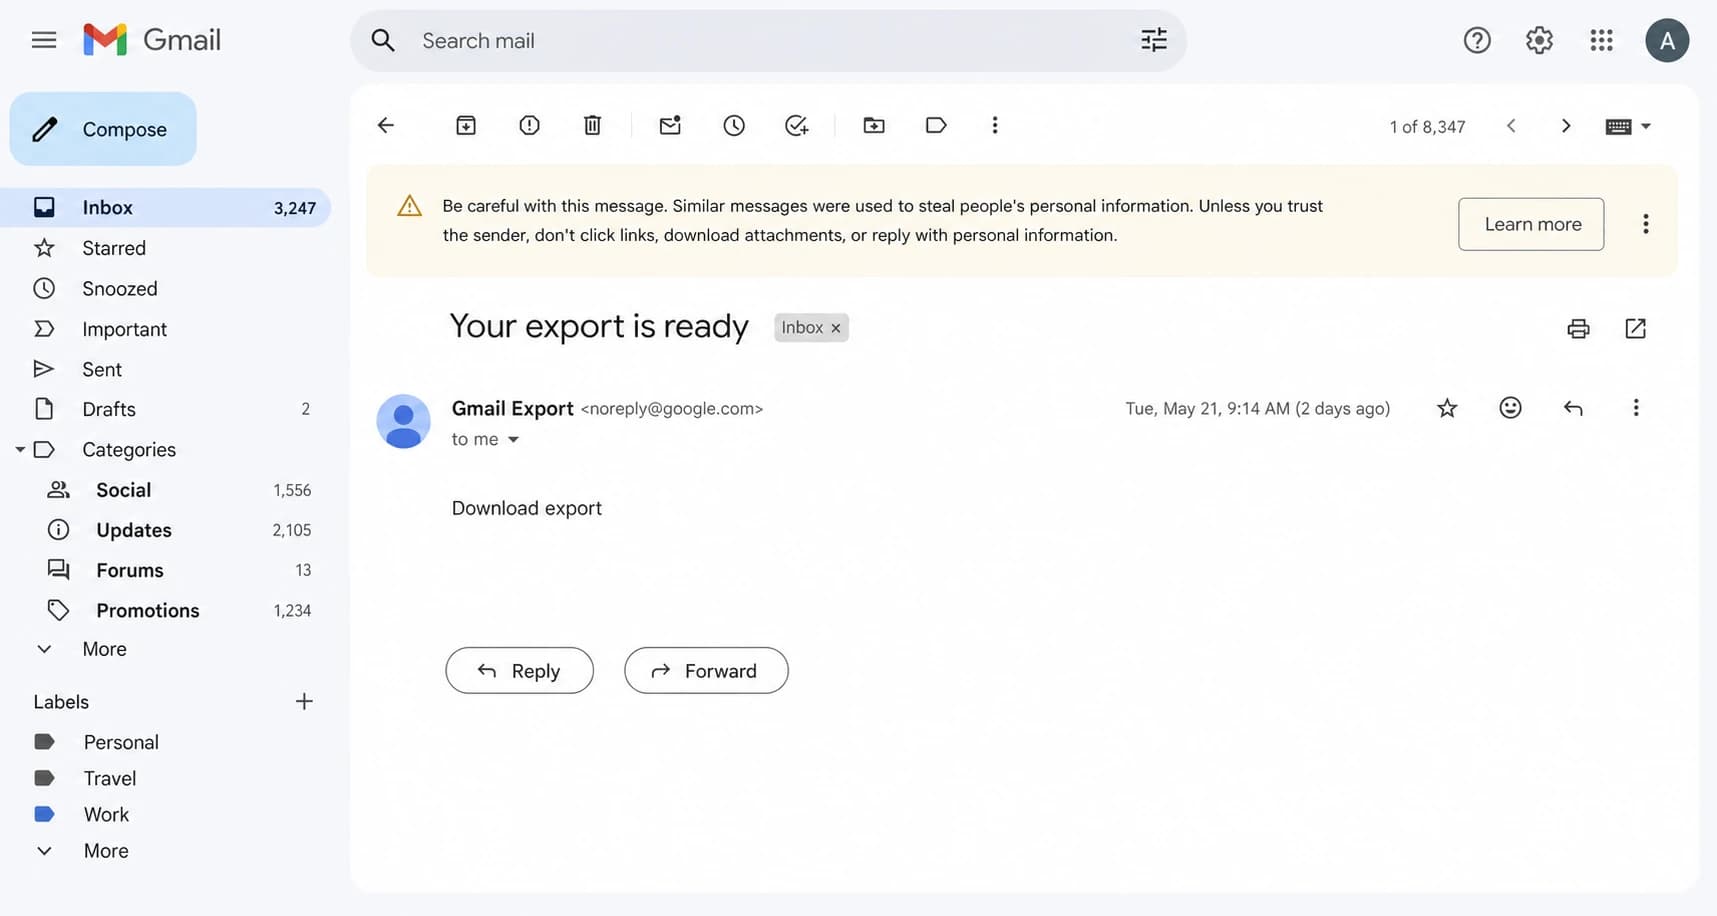The width and height of the screenshot is (1717, 916).
Task: Delete message with trash icon
Action: (x=593, y=125)
